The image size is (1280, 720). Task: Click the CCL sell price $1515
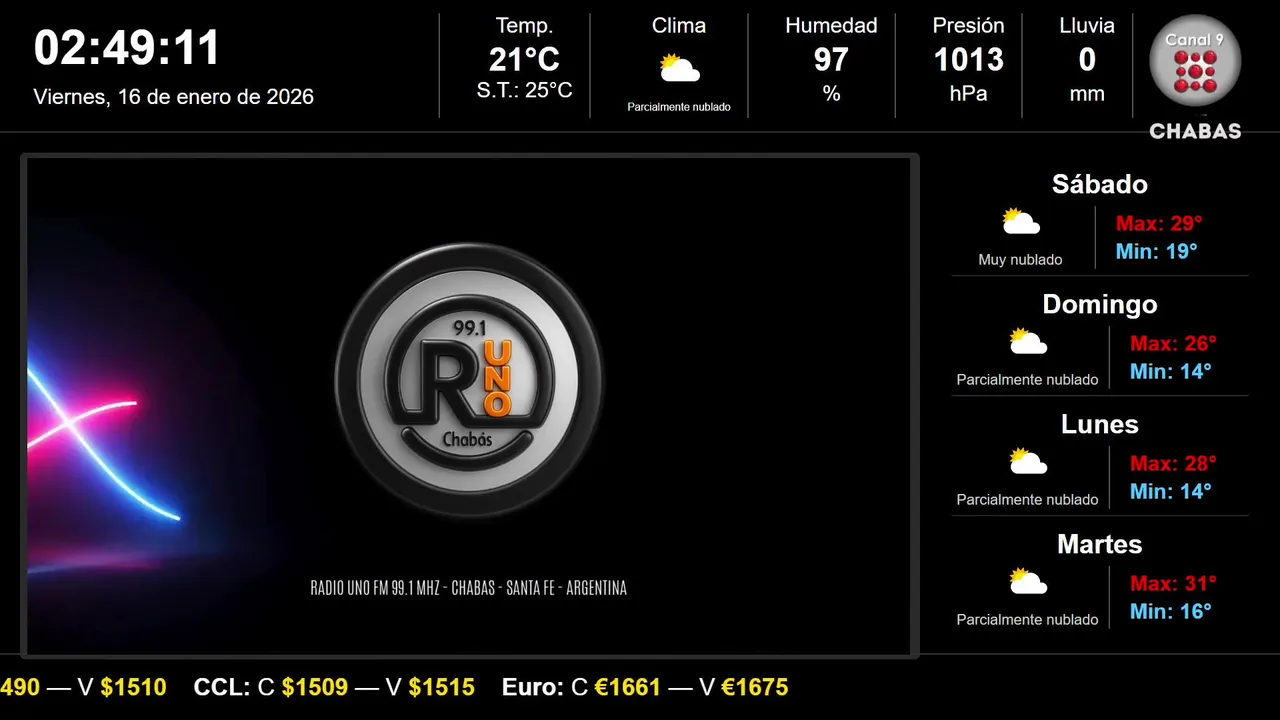(x=442, y=687)
